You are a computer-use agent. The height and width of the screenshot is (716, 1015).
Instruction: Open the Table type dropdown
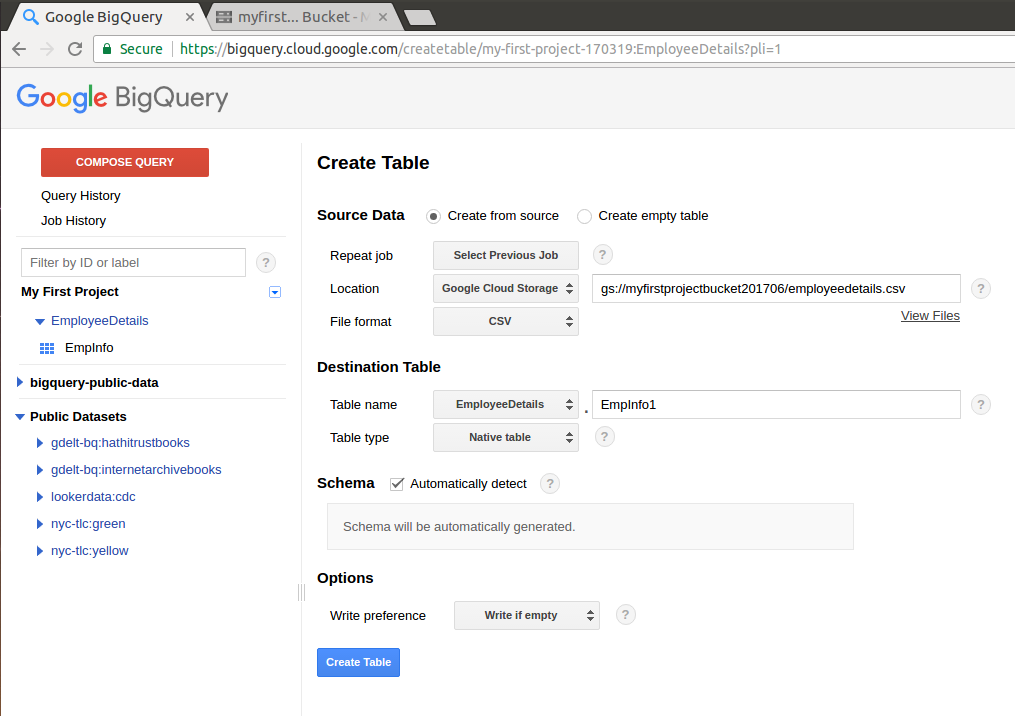pos(506,438)
